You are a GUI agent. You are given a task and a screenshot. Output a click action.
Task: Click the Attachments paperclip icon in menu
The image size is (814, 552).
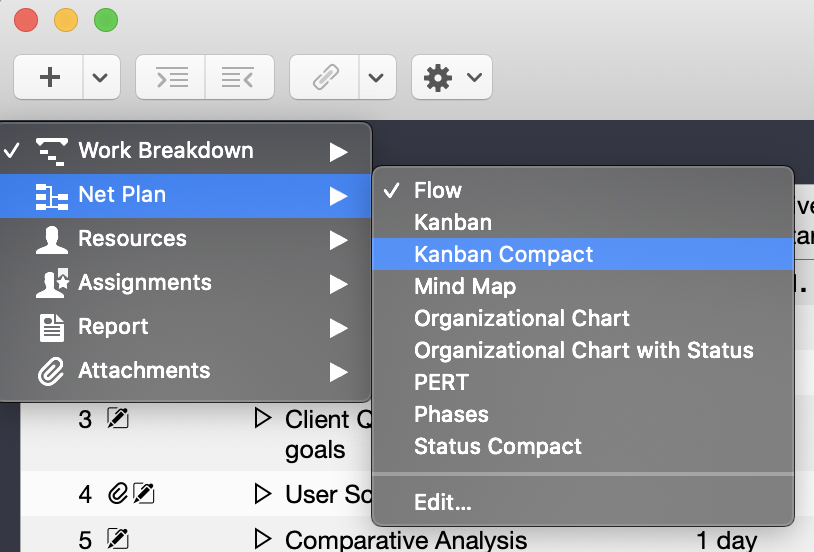click(x=51, y=371)
